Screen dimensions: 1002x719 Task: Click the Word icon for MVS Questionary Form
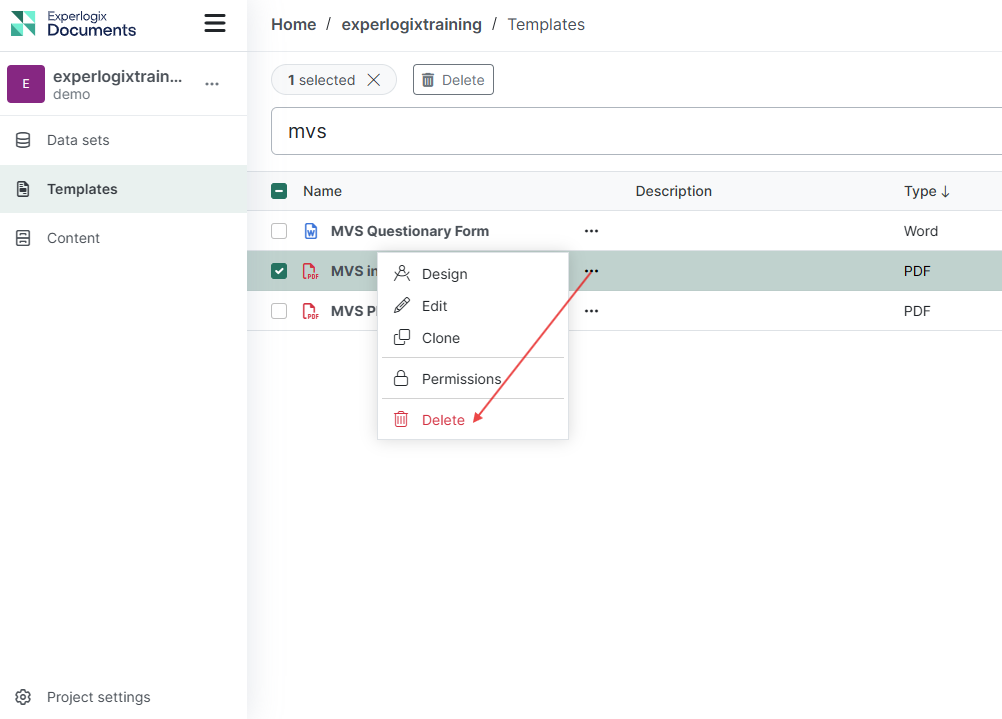[311, 231]
